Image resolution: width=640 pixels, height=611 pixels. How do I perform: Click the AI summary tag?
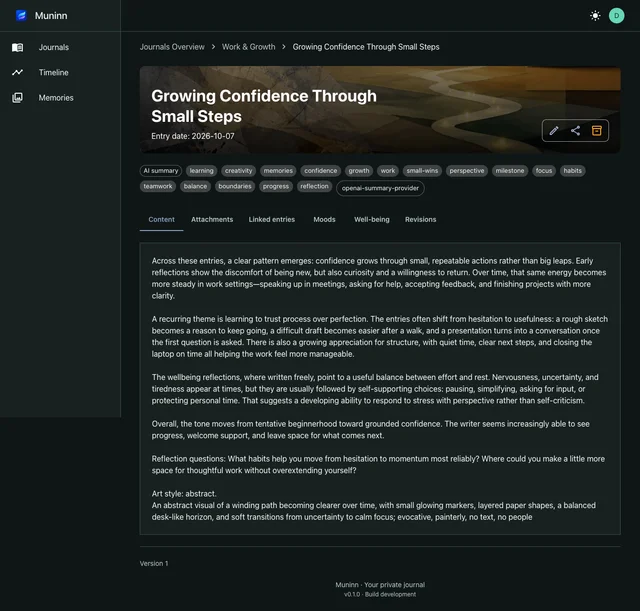(x=161, y=171)
